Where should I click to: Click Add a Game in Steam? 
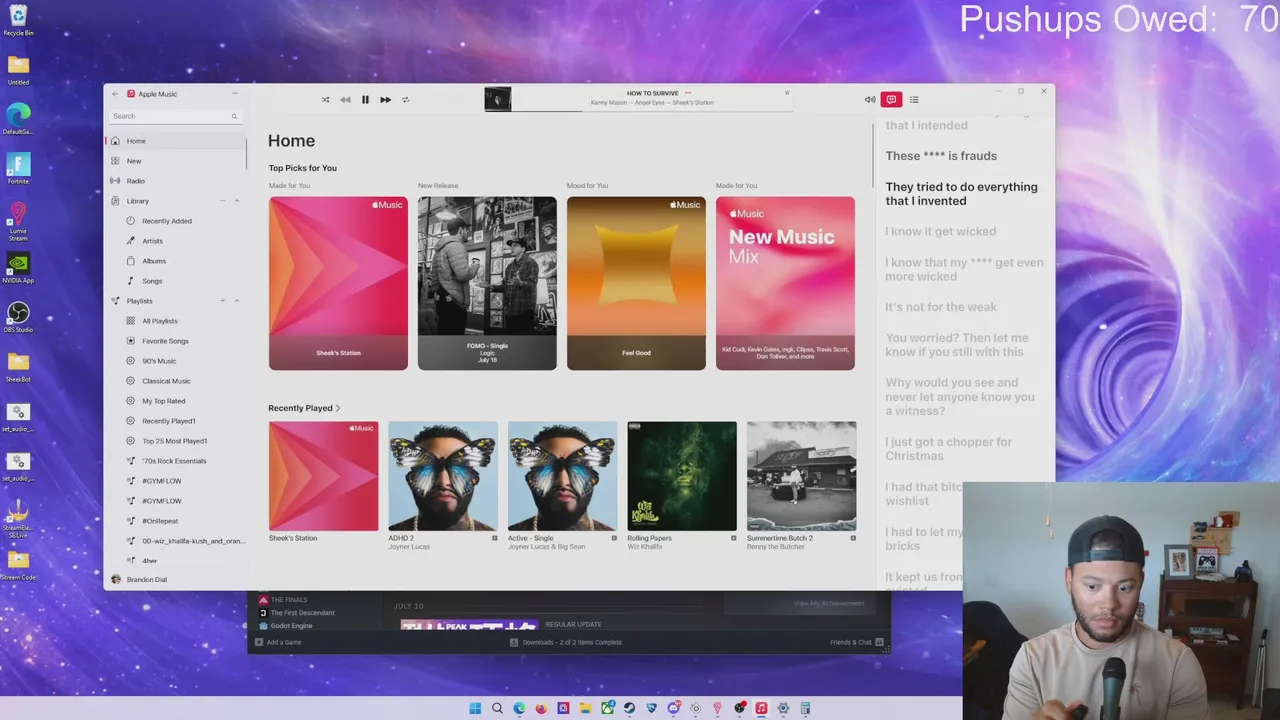[x=278, y=642]
